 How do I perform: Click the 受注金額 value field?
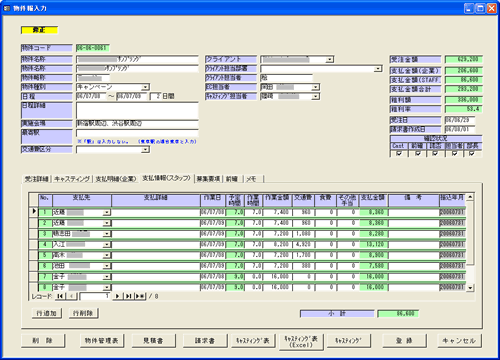(x=464, y=60)
